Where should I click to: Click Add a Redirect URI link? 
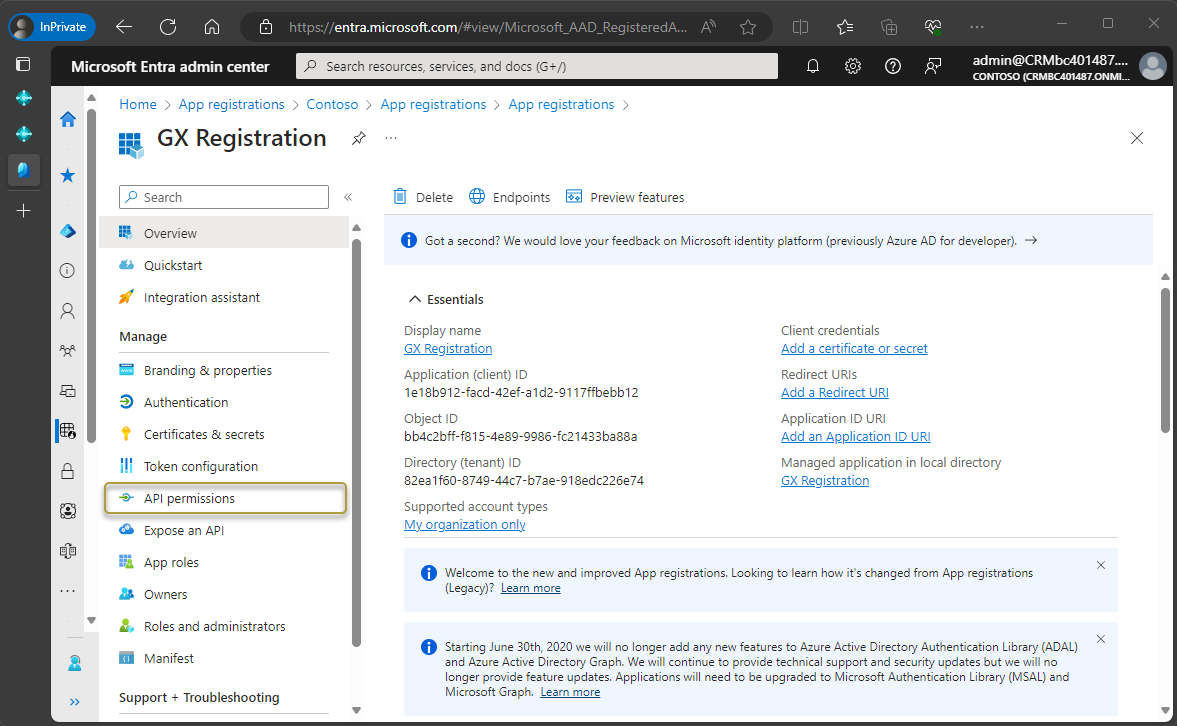(834, 393)
